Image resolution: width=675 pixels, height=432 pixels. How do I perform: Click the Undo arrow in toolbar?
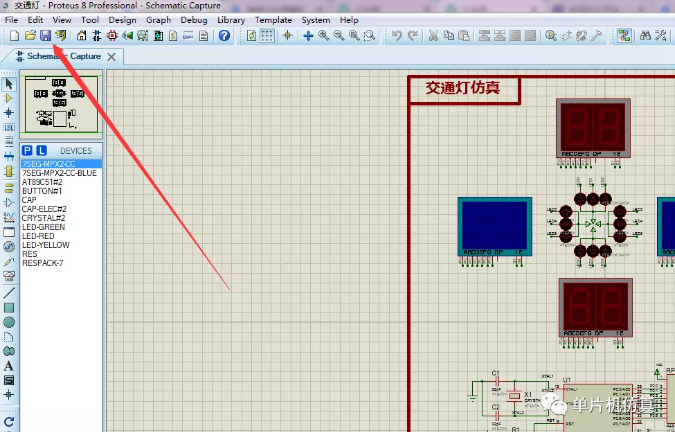point(397,36)
